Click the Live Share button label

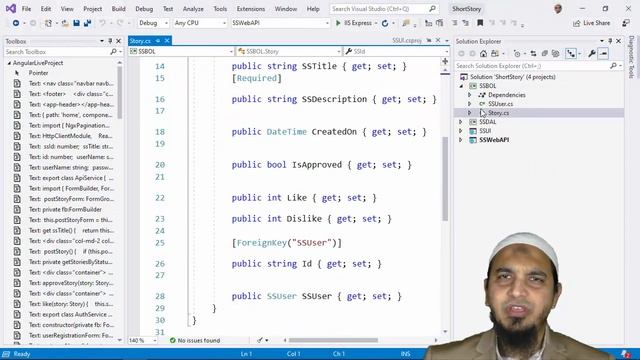596,23
